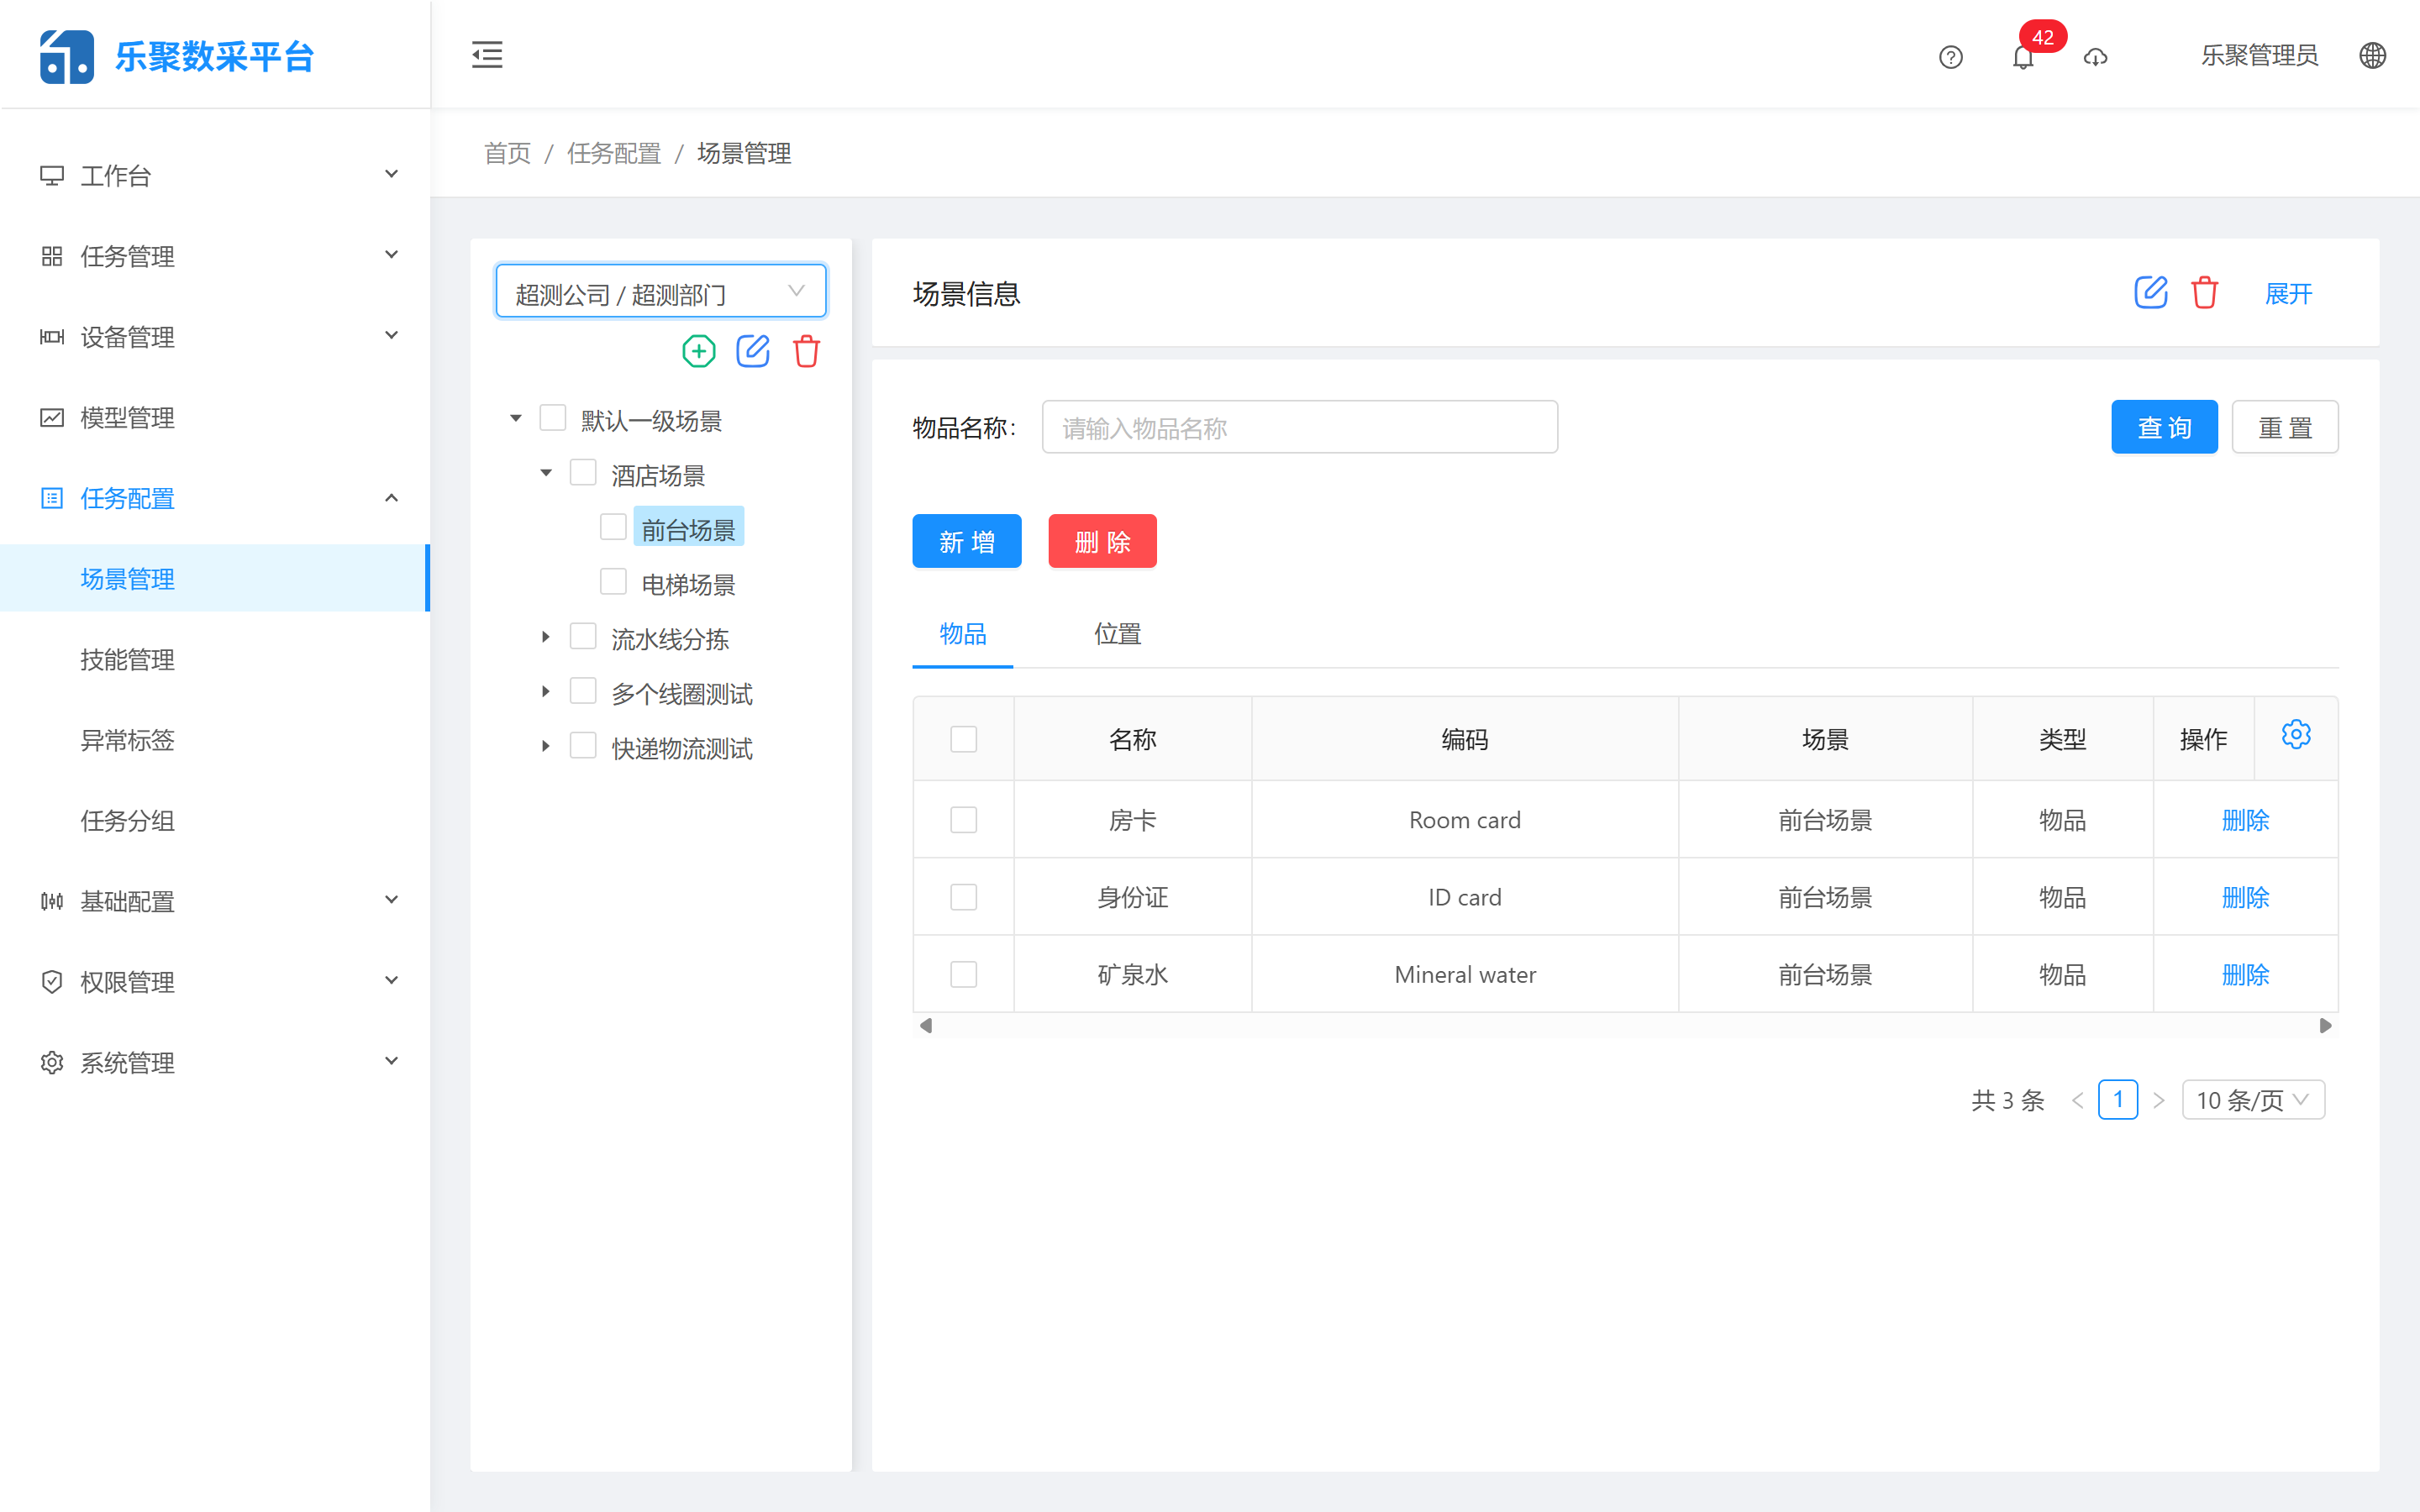2420x1512 pixels.
Task: Click the cloud download icon in header
Action: [x=2097, y=58]
